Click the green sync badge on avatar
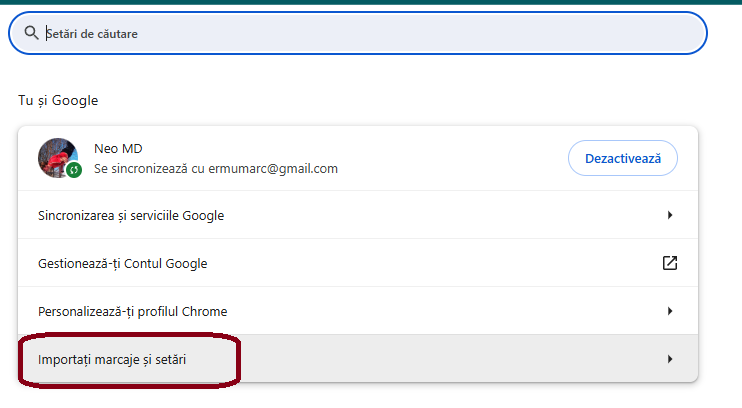This screenshot has width=742, height=408. click(x=73, y=171)
